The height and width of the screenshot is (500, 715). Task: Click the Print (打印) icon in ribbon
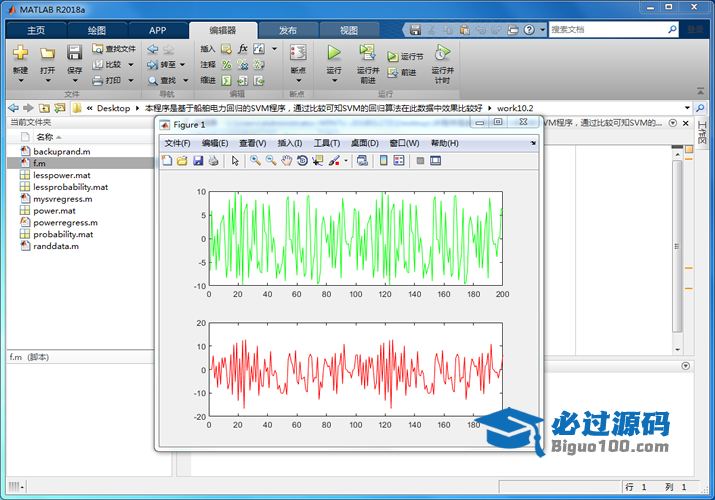[x=98, y=81]
